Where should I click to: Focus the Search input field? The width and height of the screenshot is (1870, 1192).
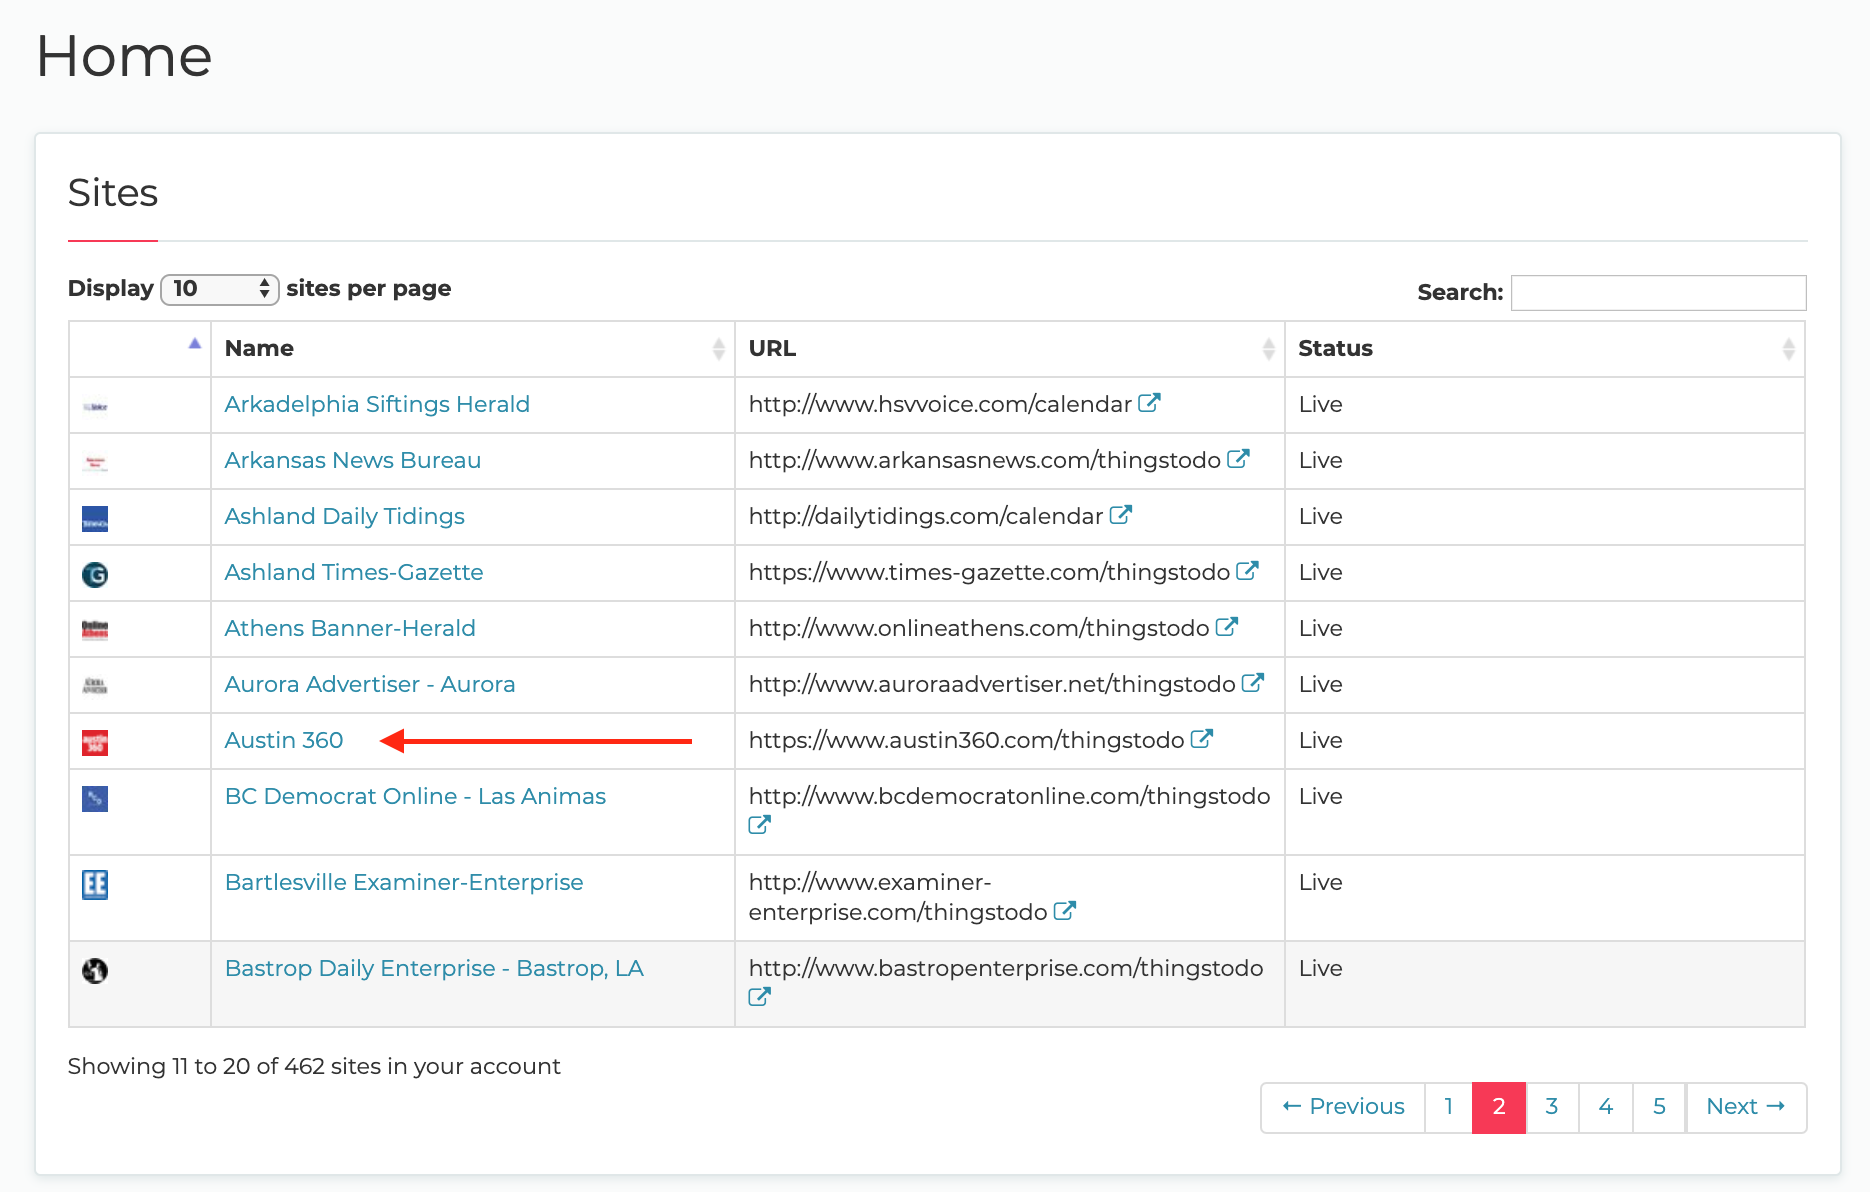point(1658,292)
